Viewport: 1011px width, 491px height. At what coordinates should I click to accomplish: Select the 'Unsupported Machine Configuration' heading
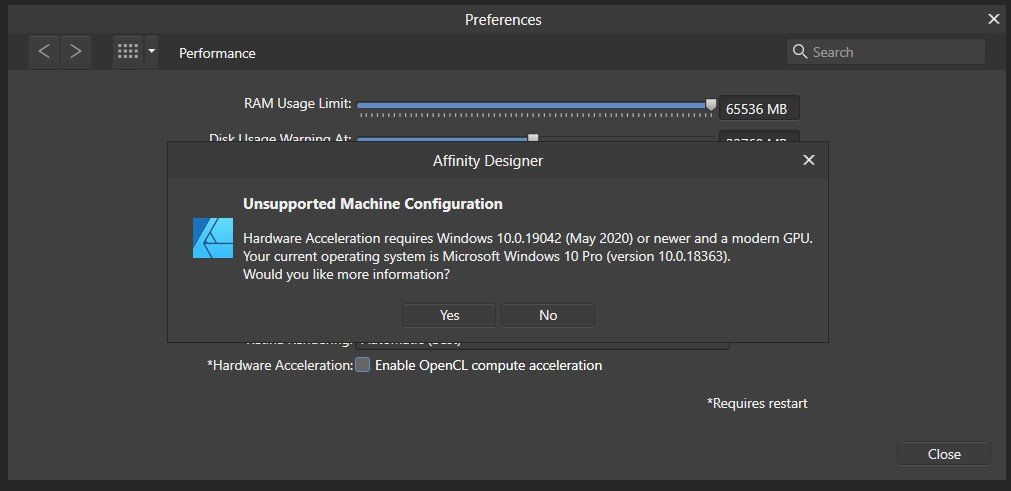coord(373,204)
